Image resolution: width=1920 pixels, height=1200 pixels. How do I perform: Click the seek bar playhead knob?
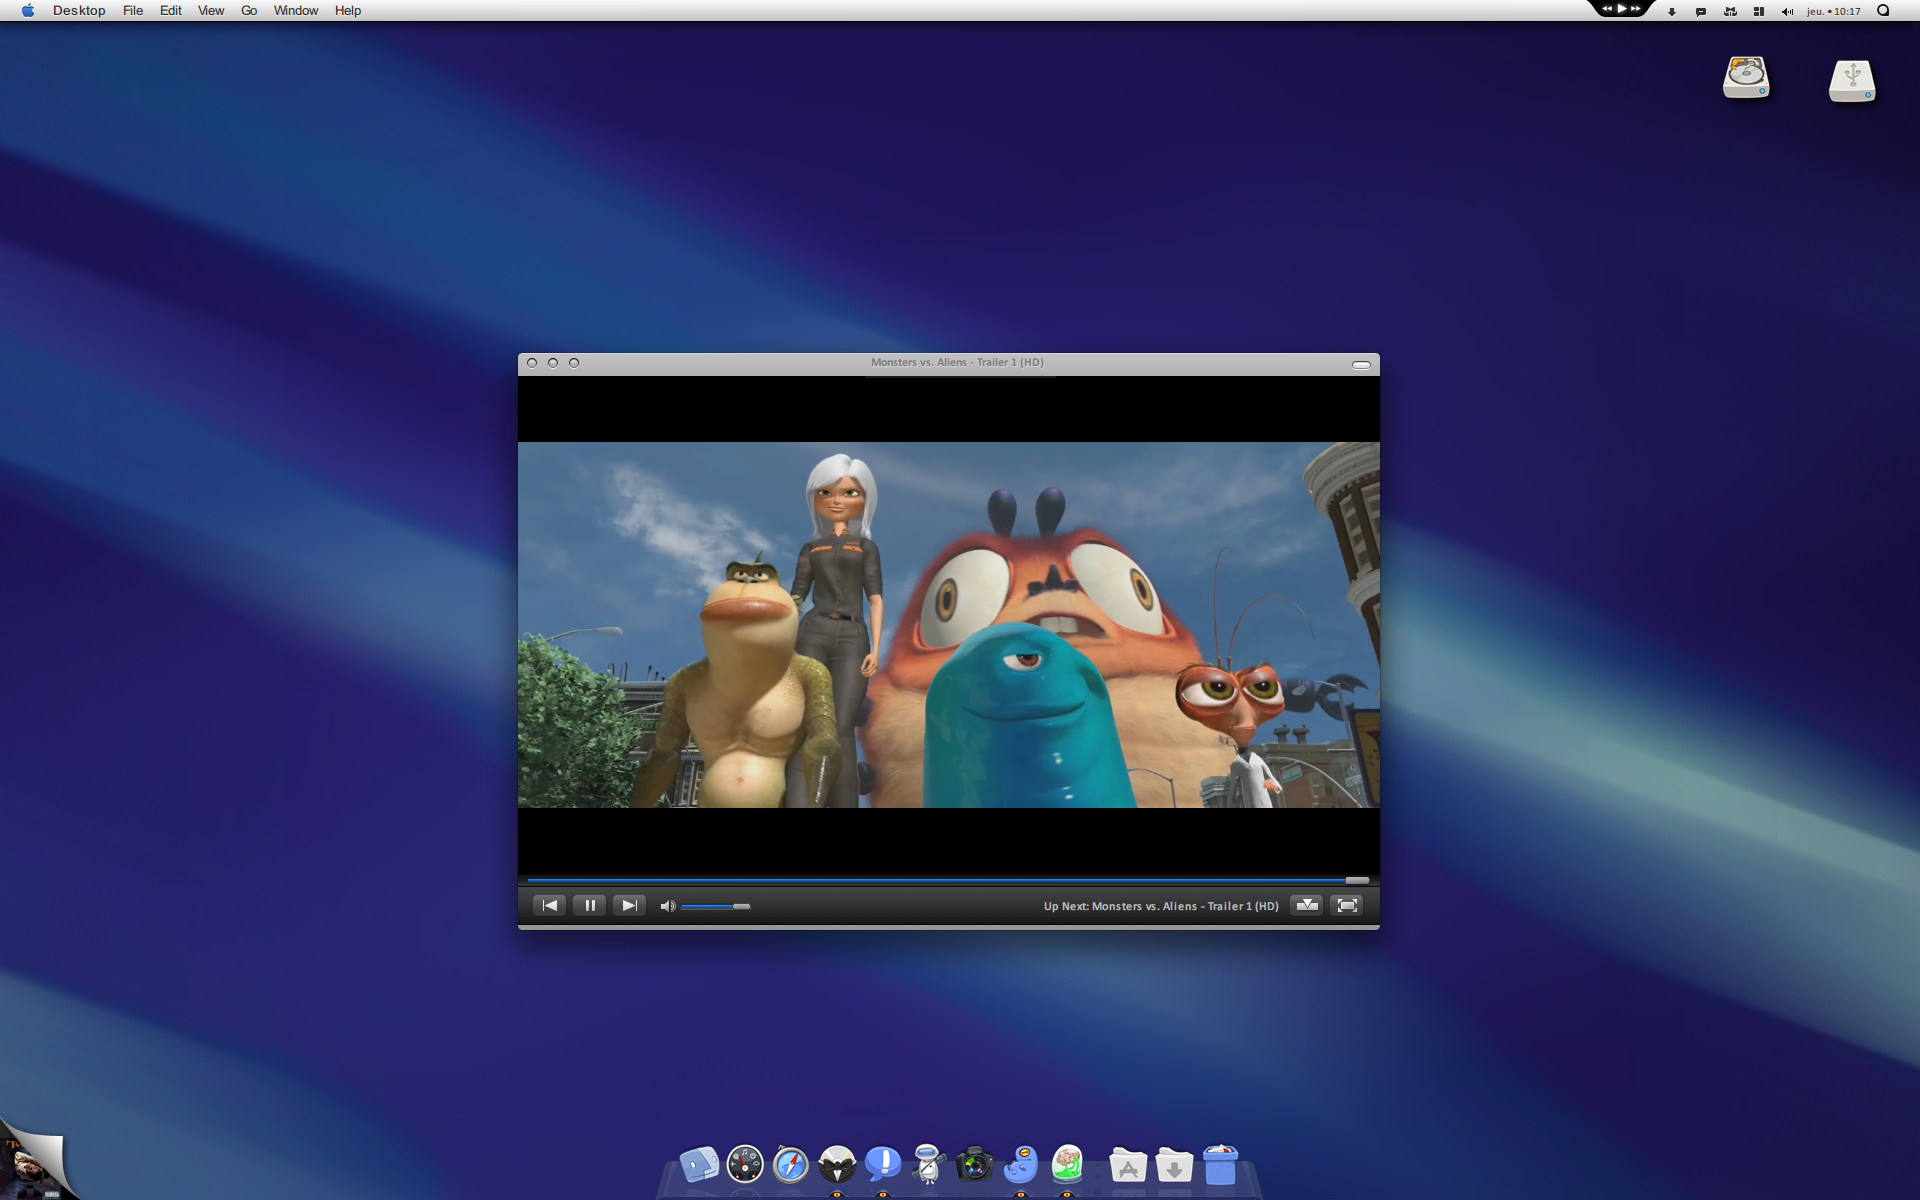[x=1357, y=880]
